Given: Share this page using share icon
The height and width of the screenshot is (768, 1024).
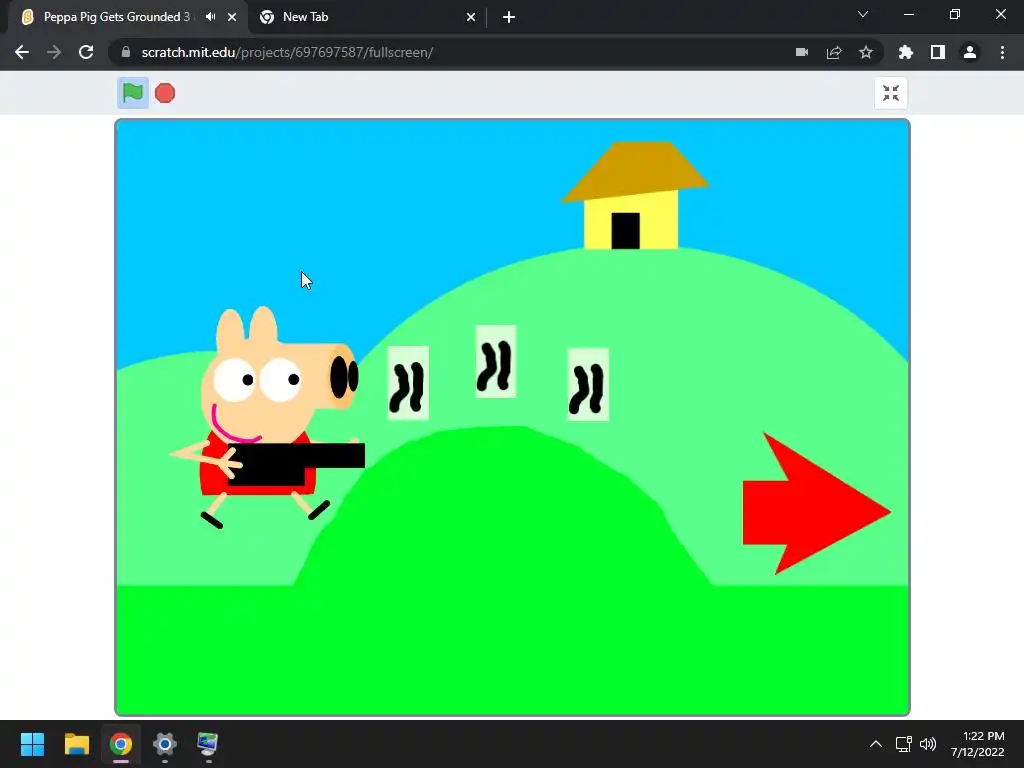Looking at the screenshot, I should (x=834, y=52).
